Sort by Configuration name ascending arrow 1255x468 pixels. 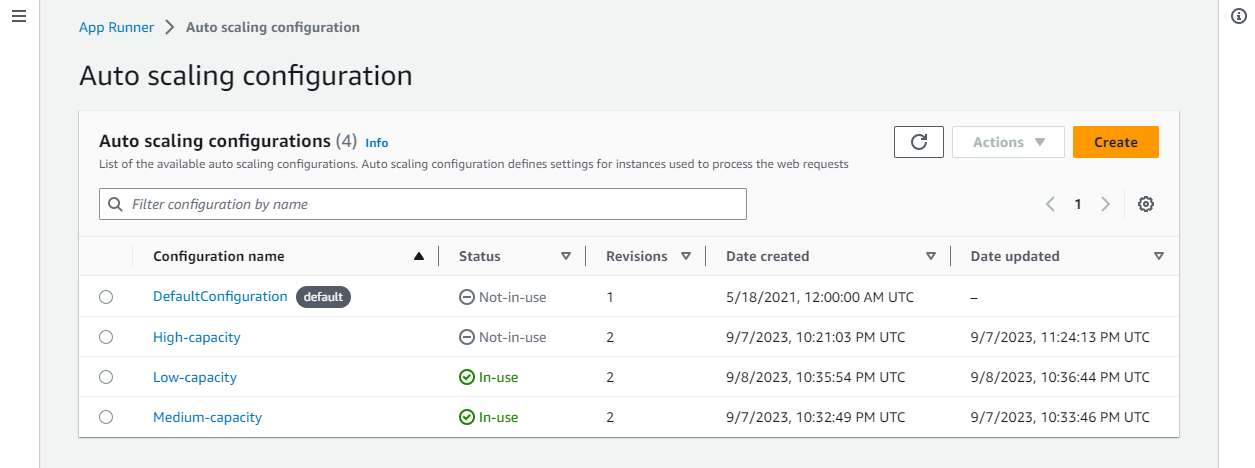coord(419,257)
